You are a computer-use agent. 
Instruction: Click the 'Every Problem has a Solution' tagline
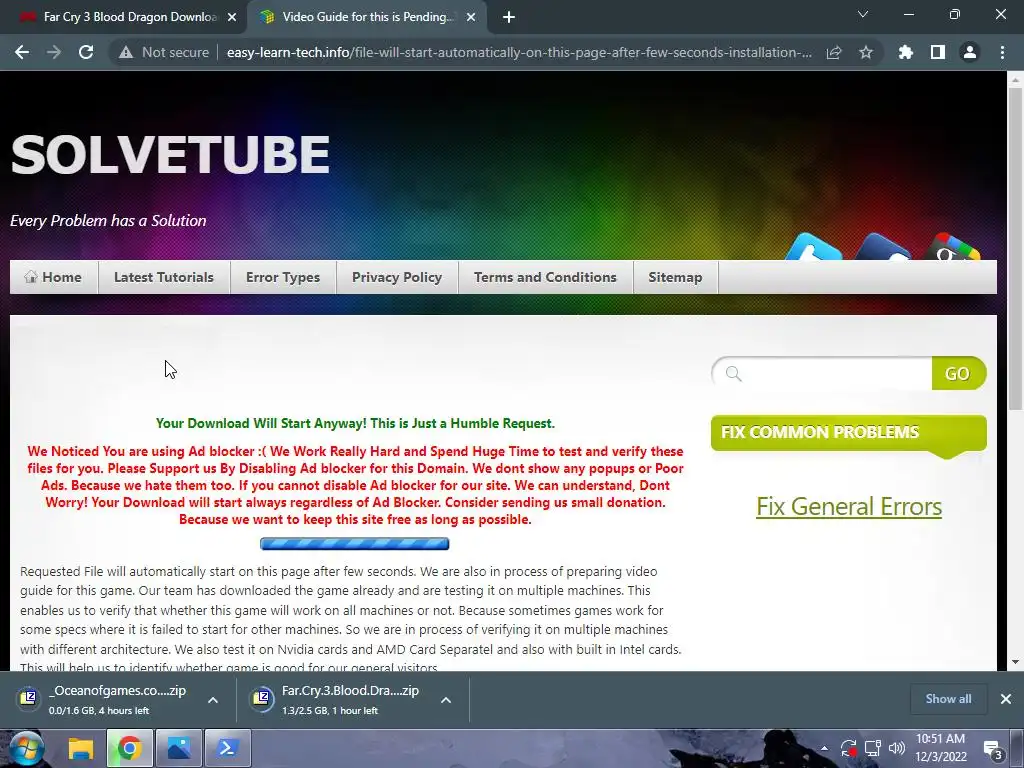(108, 221)
